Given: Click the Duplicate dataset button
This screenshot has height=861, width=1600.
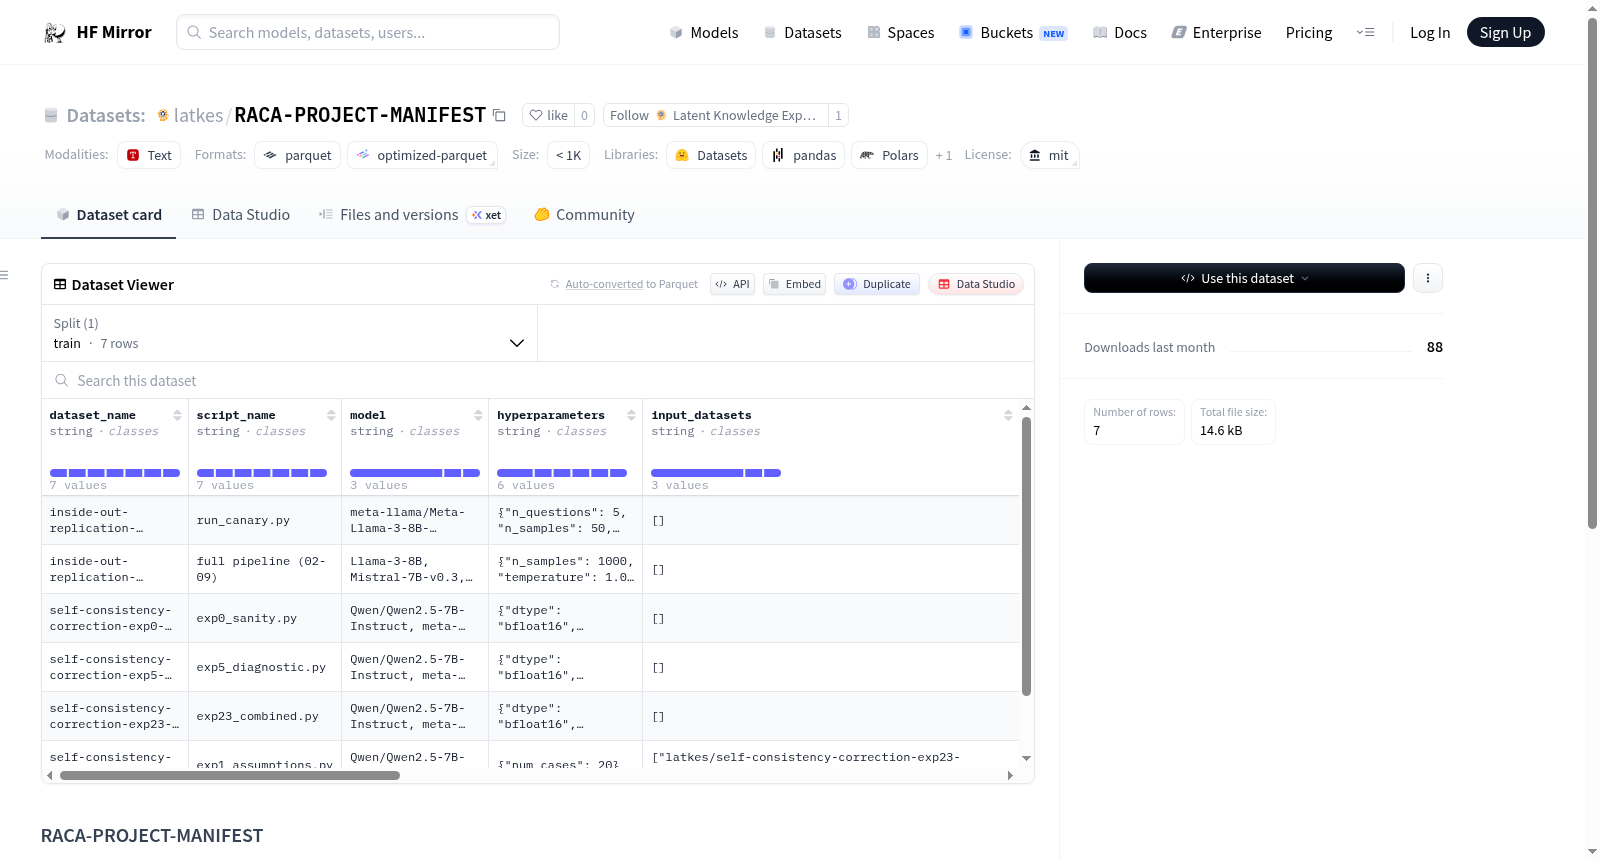Looking at the screenshot, I should [877, 284].
